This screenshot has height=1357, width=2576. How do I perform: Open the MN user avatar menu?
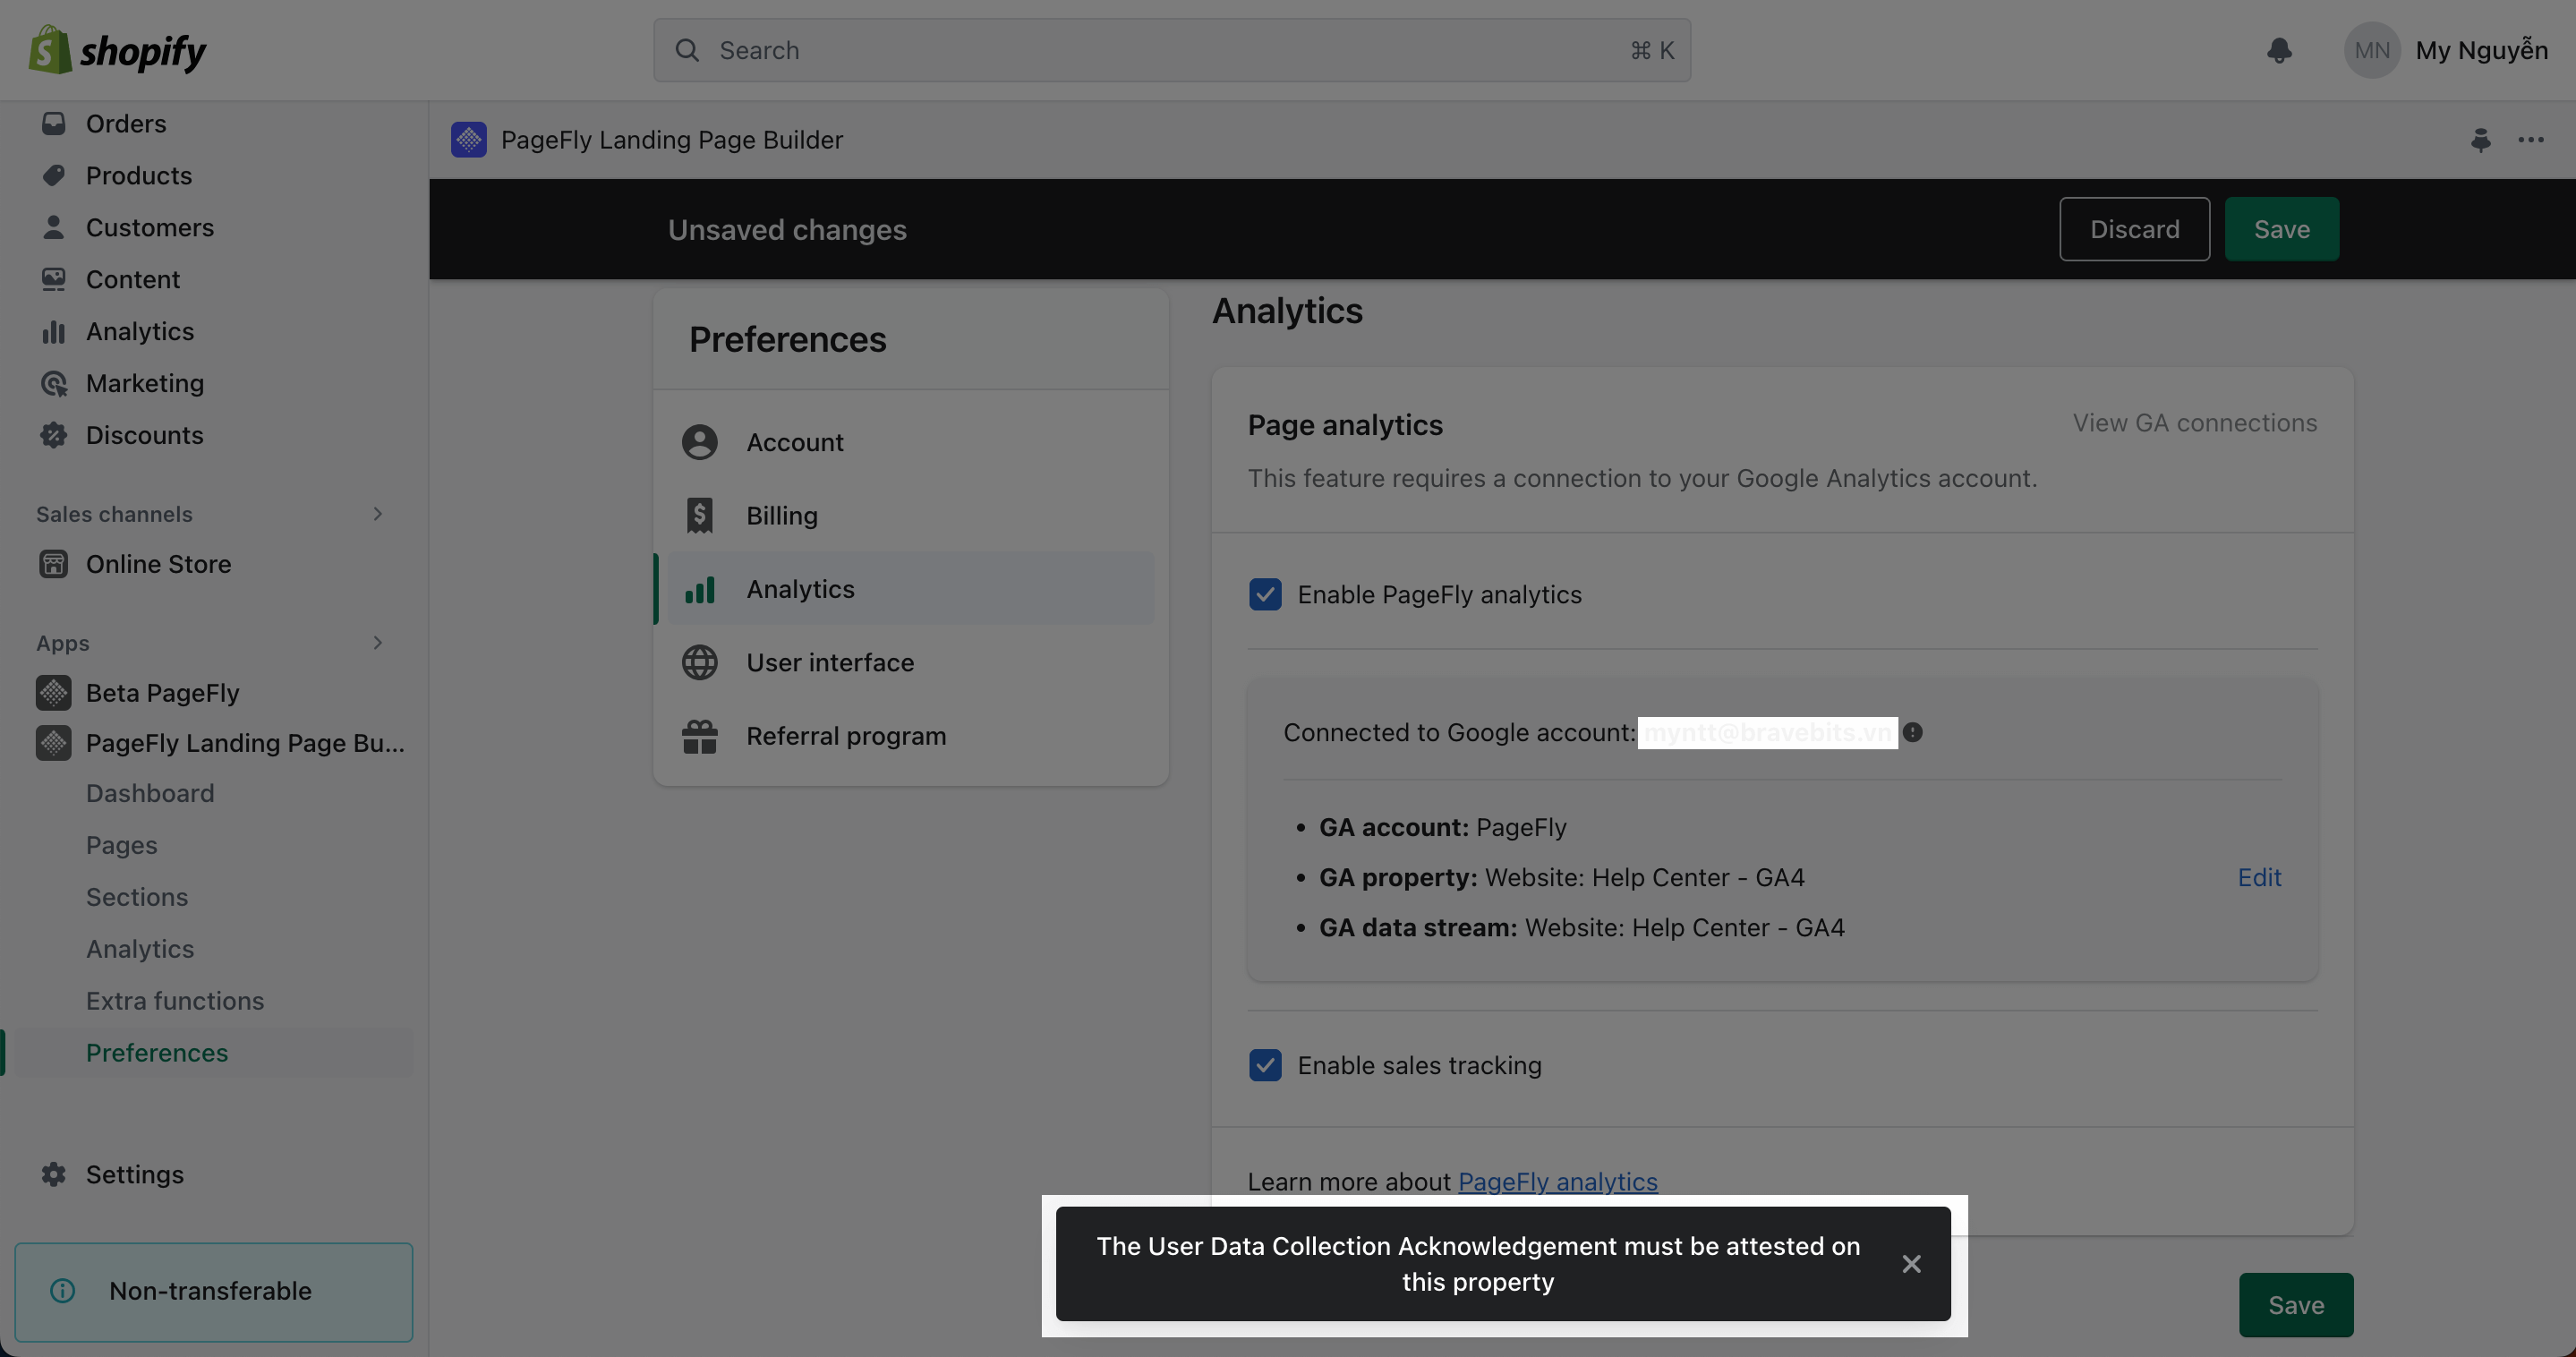[2371, 50]
